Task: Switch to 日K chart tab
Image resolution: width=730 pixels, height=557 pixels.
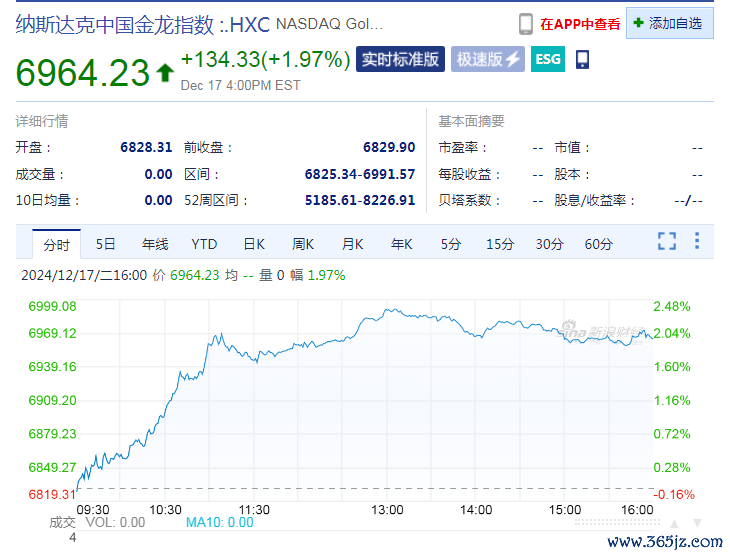Action: 254,244
